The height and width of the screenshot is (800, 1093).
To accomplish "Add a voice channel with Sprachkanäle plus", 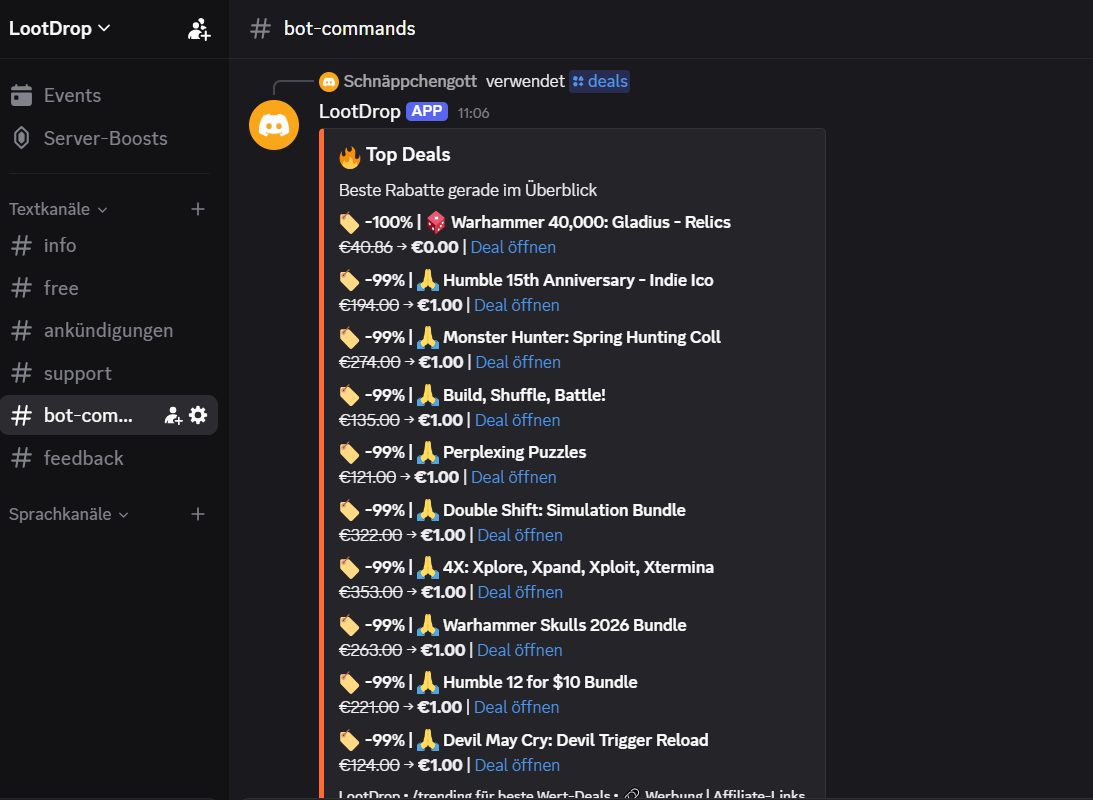I will tap(198, 514).
